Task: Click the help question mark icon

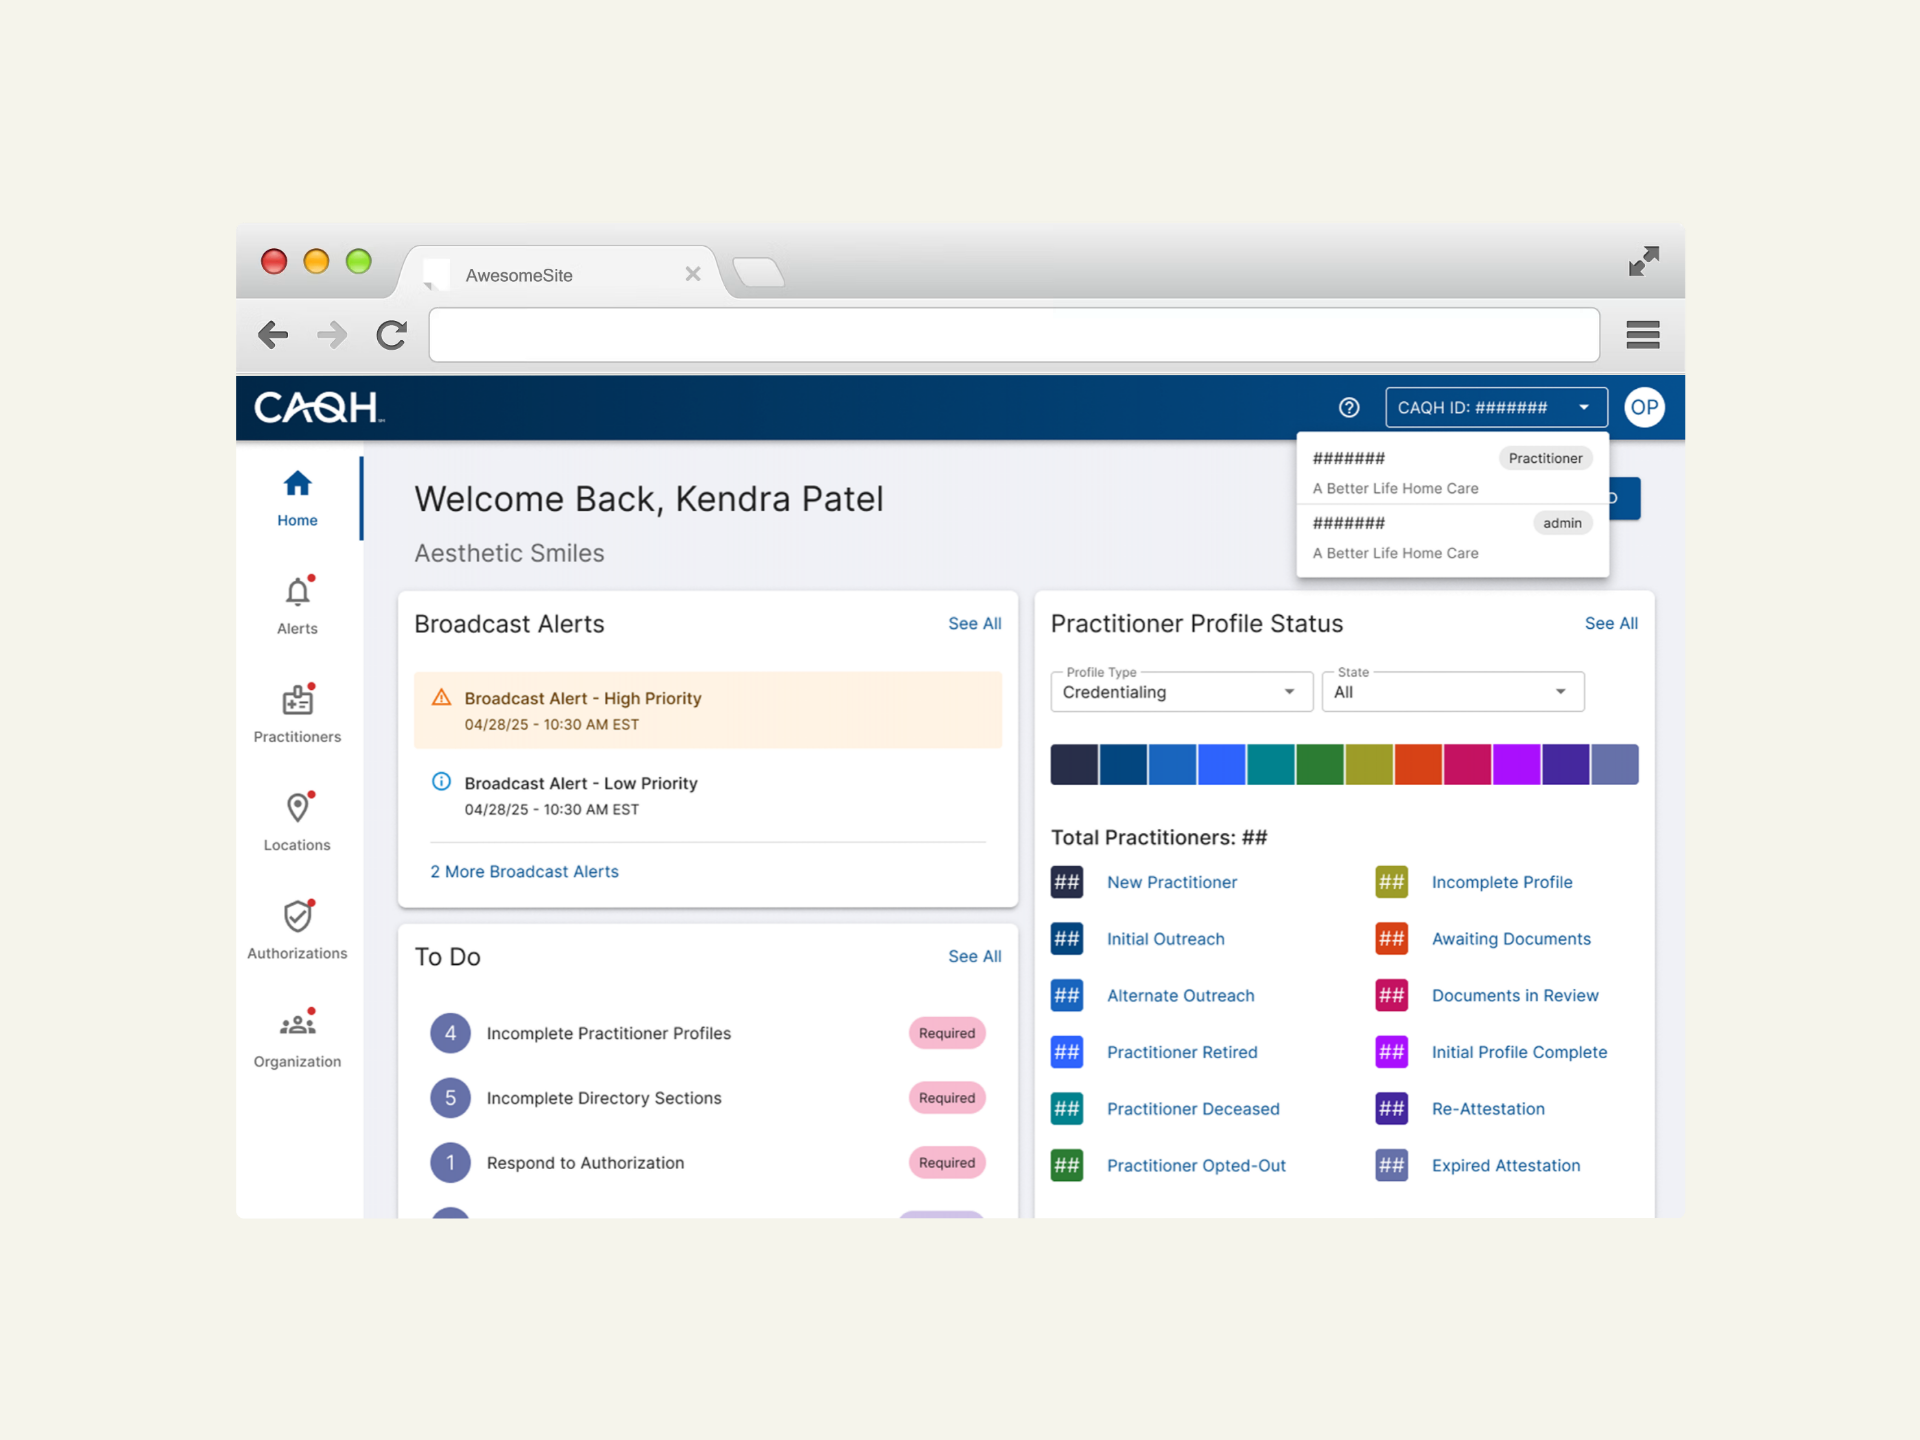Action: pyautogui.click(x=1349, y=407)
